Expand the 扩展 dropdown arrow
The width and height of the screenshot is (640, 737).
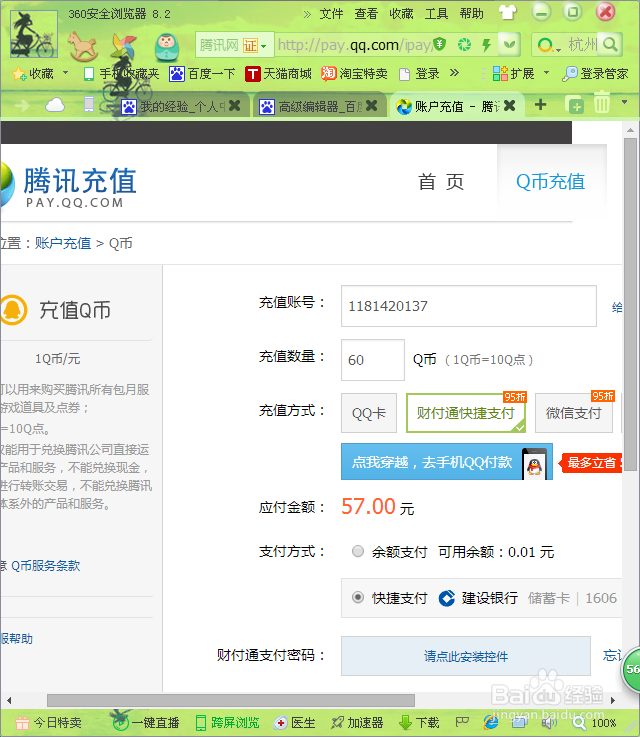(546, 73)
